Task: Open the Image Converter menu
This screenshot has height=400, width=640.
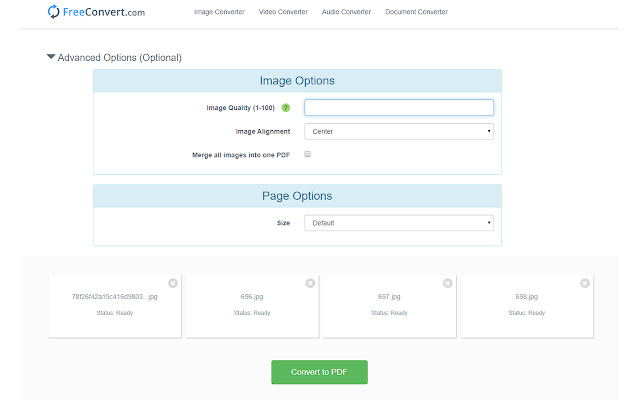Action: point(218,12)
